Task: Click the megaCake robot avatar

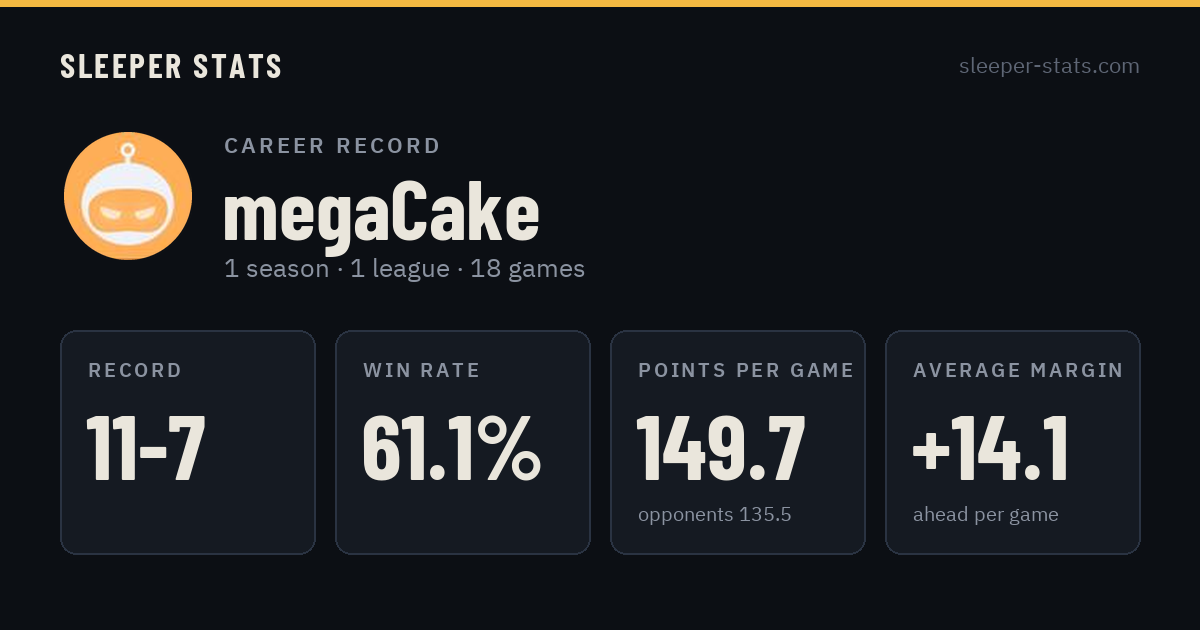Action: point(128,196)
